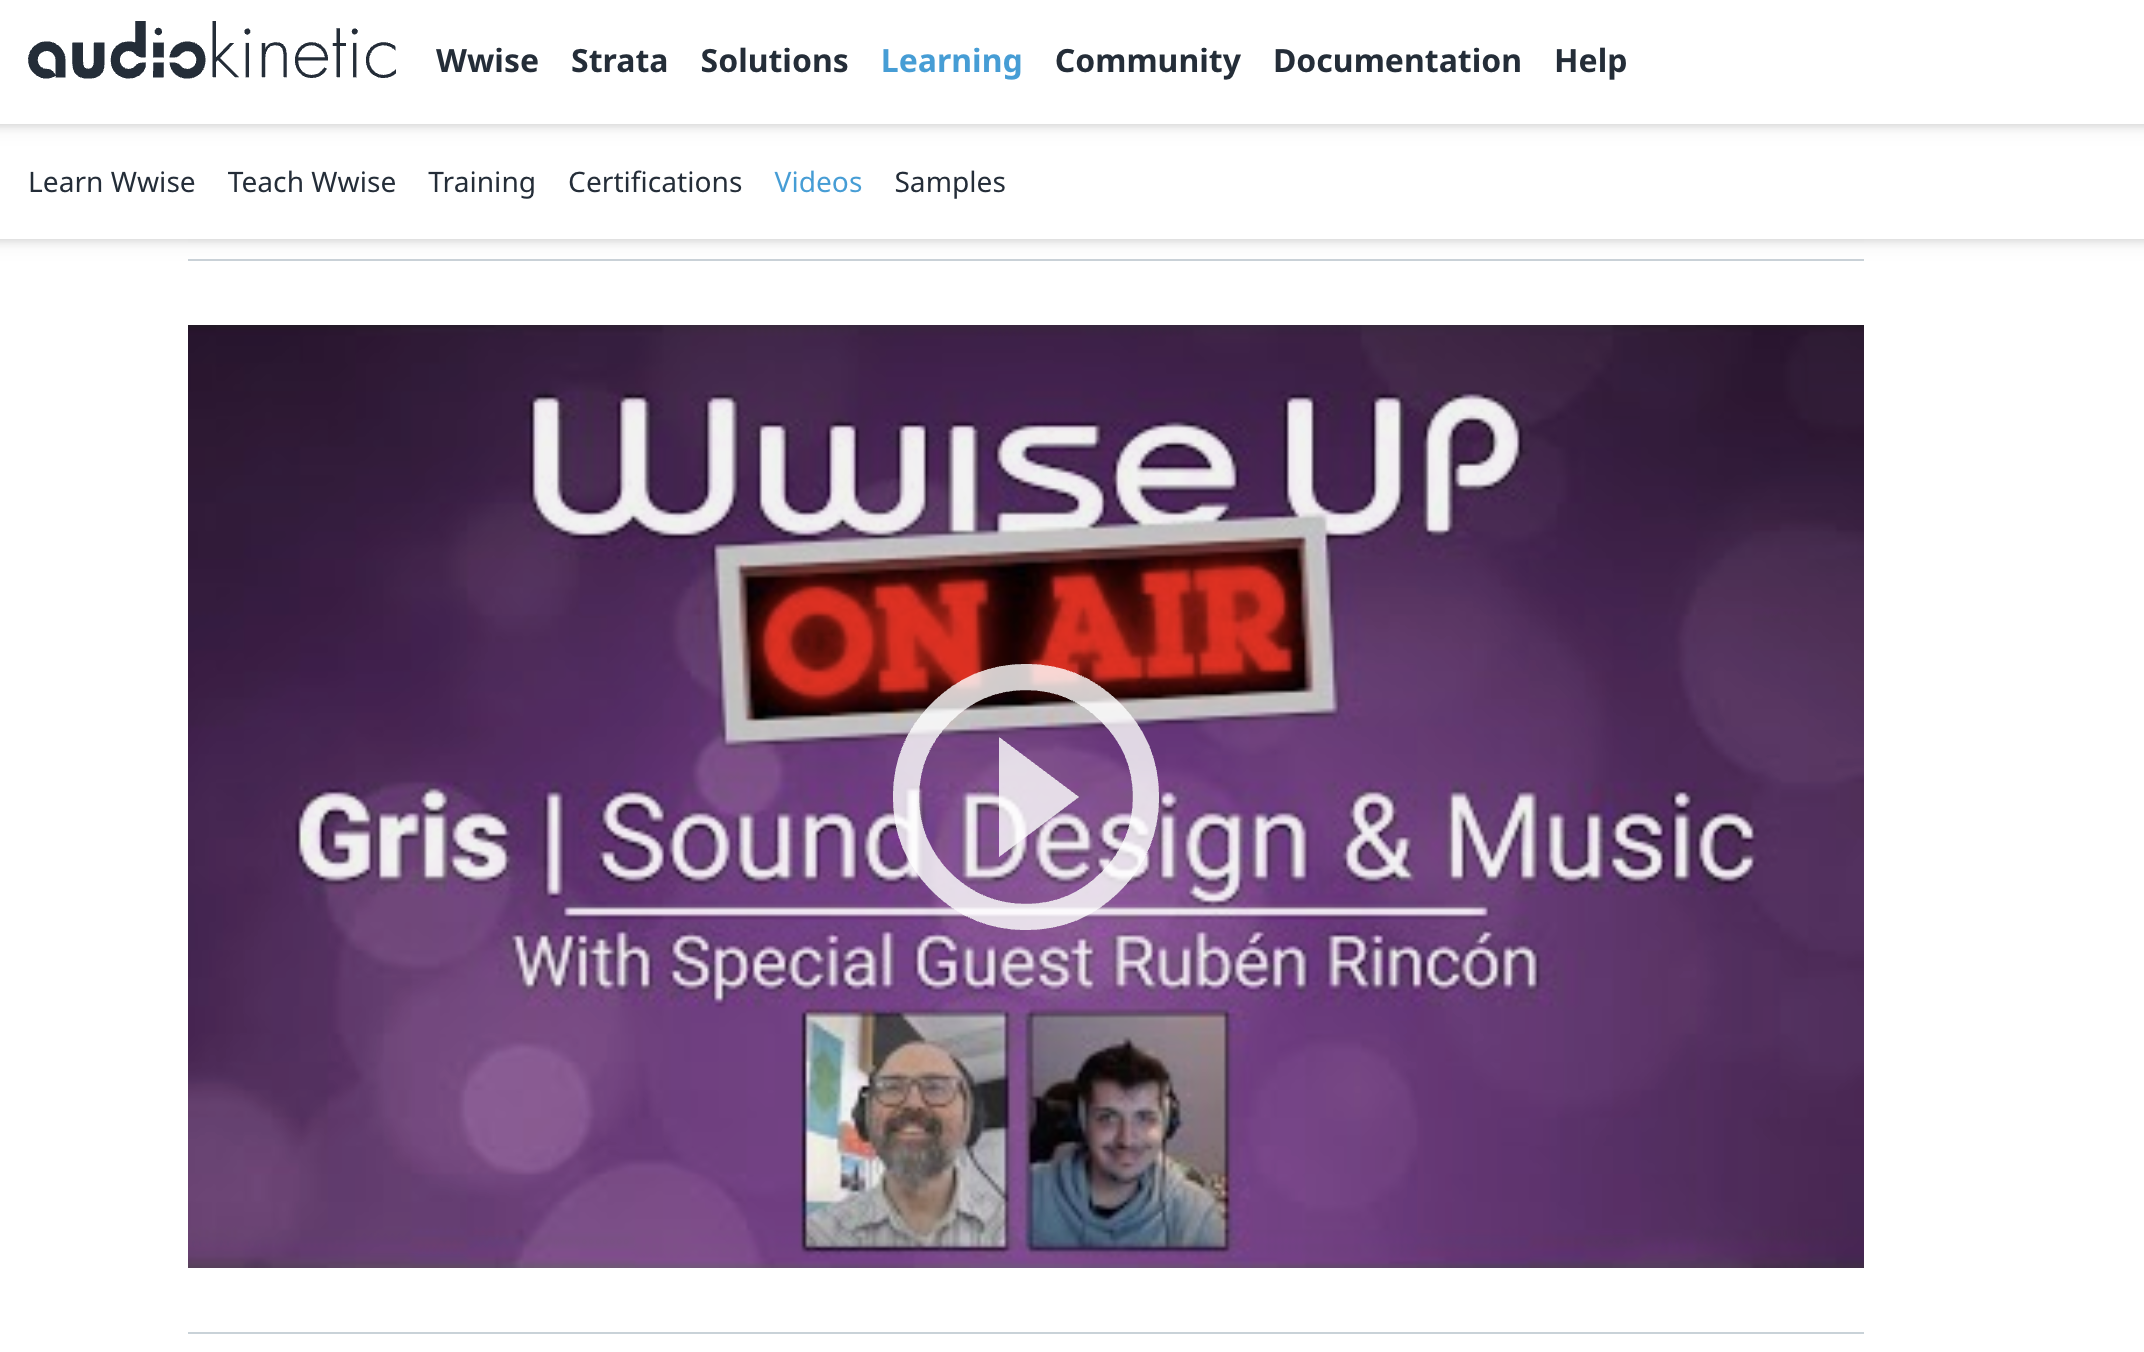Go to Teach Wwise page
2144x1352 pixels.
(312, 182)
